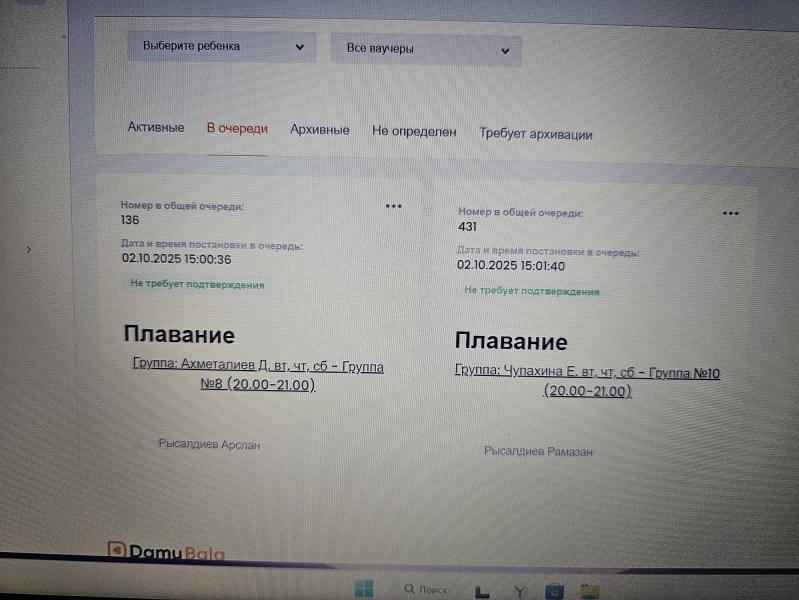Go to the 'Архивные' tab
799x600 pixels.
pos(319,130)
